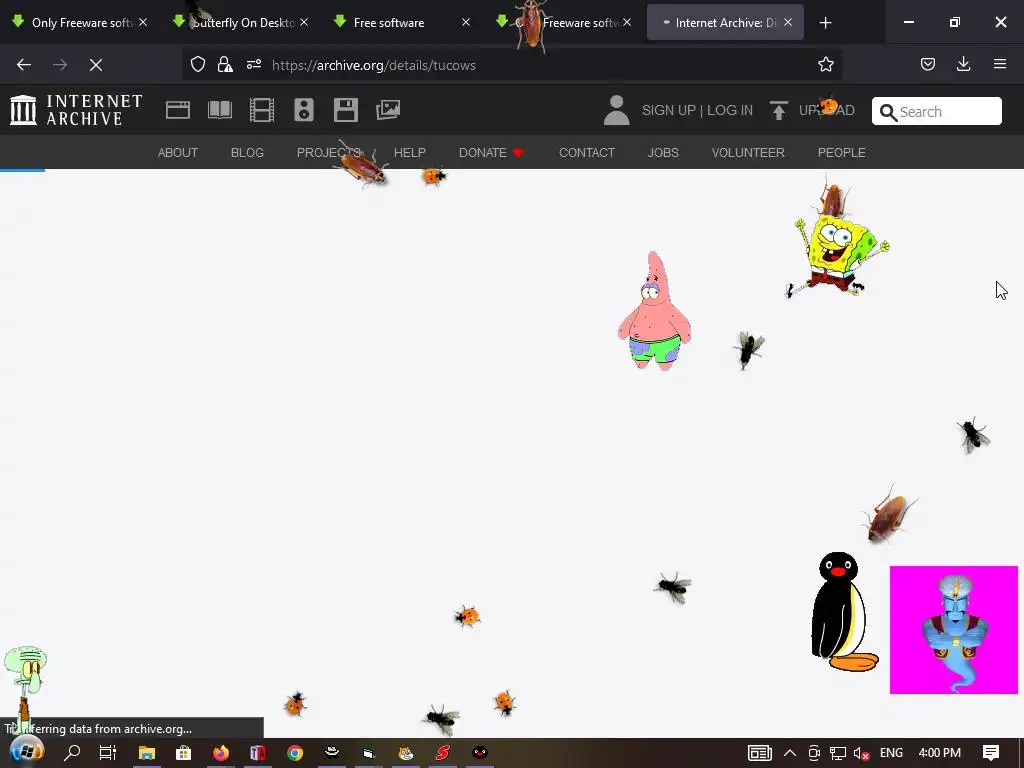Click the blue genie on magenta square
Screen dimensions: 1024x768
click(953, 630)
